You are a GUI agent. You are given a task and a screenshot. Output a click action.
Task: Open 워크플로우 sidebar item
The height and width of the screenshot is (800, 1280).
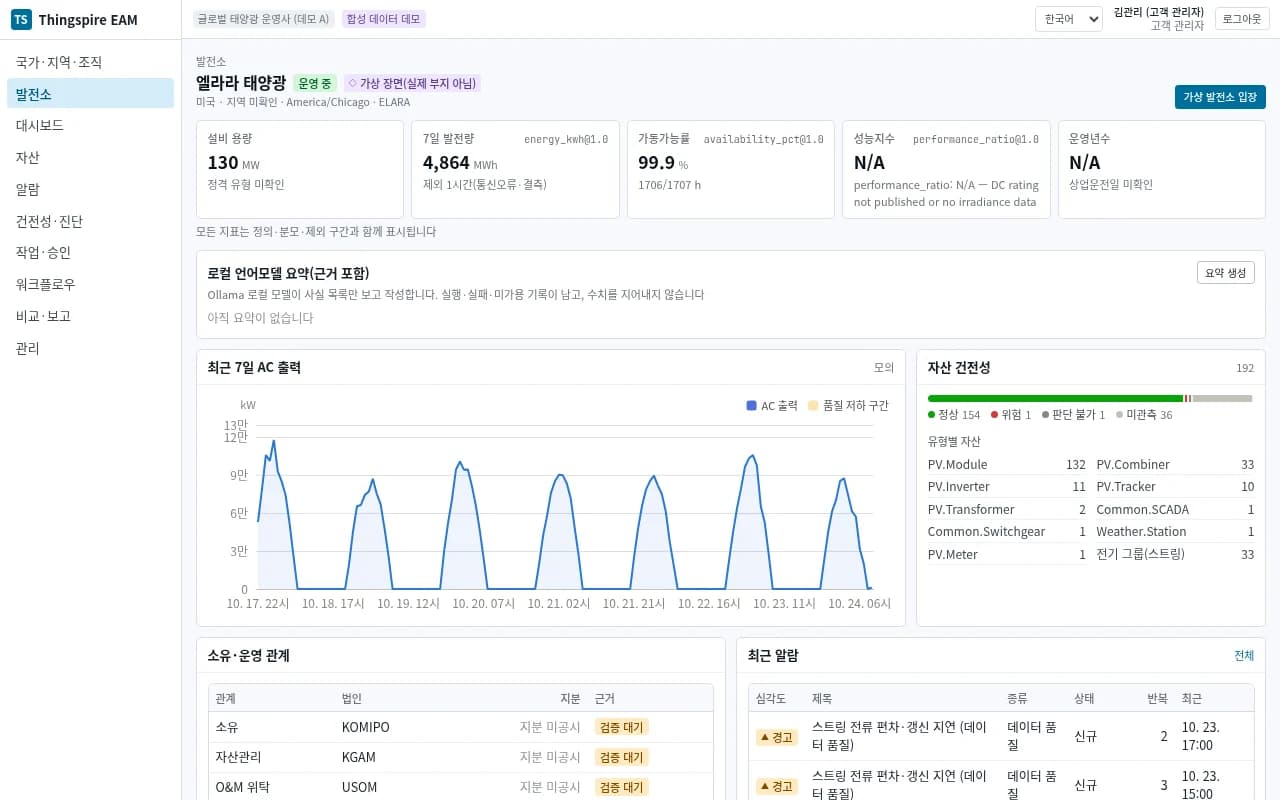[90, 284]
